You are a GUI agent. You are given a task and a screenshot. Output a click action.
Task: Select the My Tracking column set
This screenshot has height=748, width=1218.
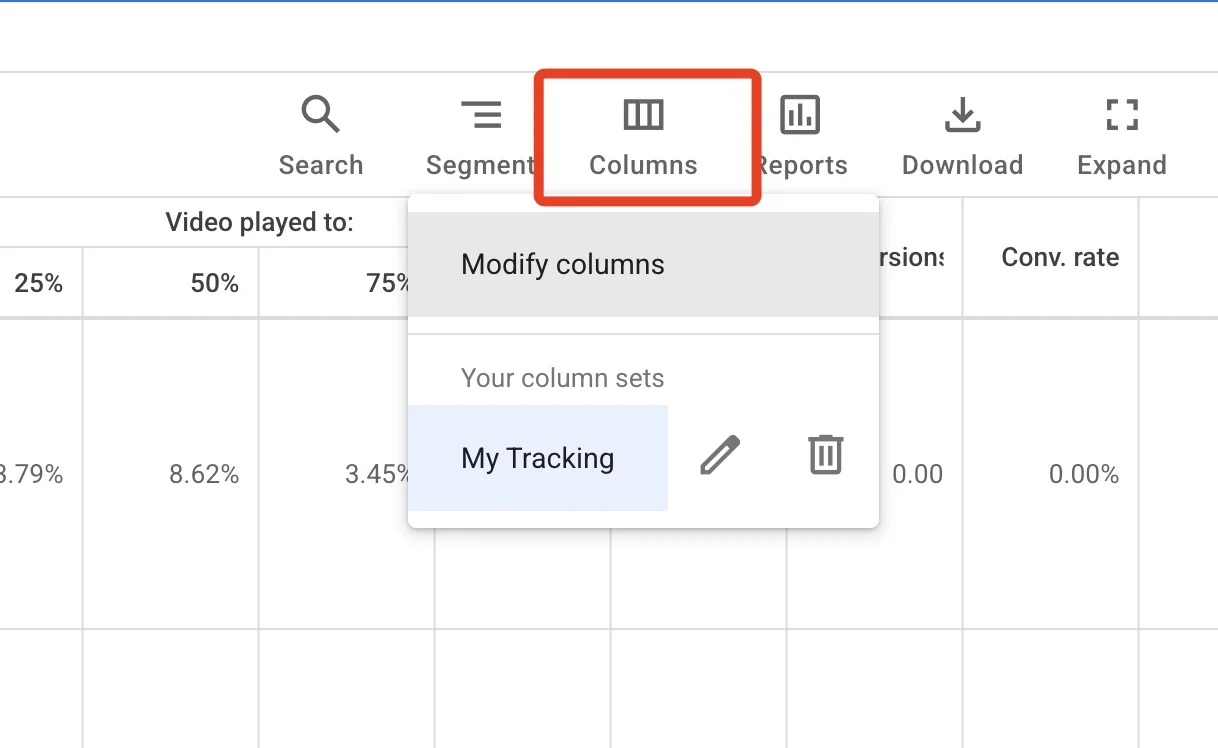[x=538, y=458]
